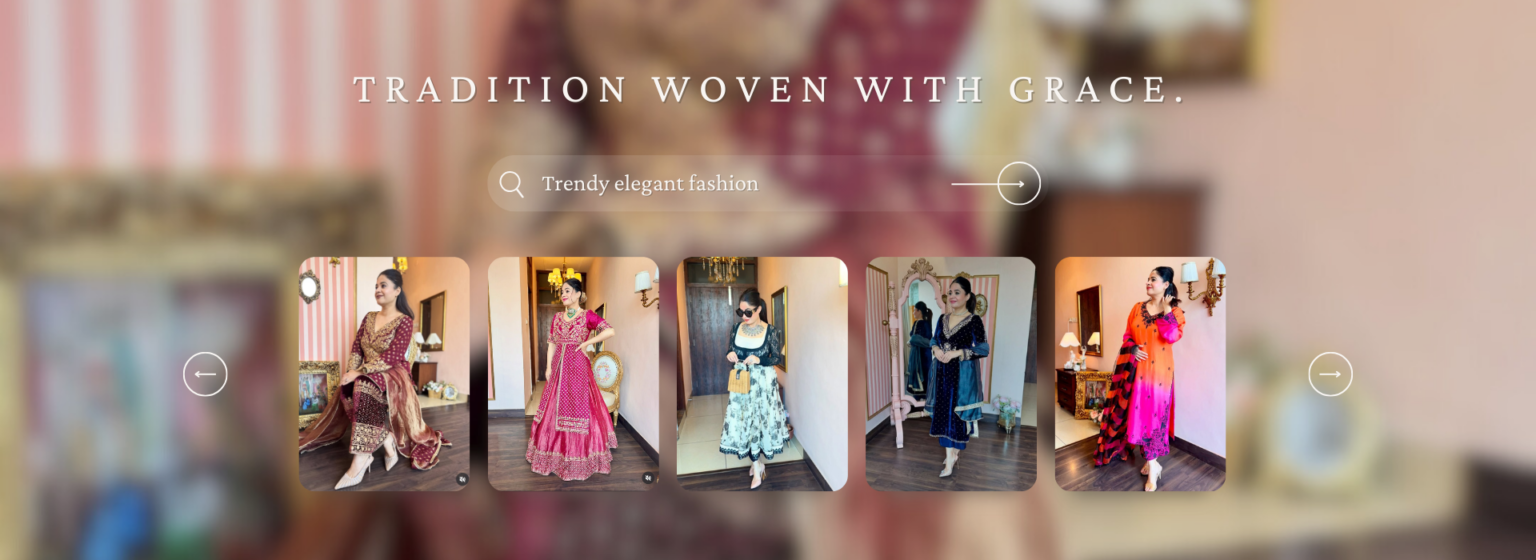Submit the search with the circled arrow
Viewport: 1536px width, 560px height.
click(1019, 184)
